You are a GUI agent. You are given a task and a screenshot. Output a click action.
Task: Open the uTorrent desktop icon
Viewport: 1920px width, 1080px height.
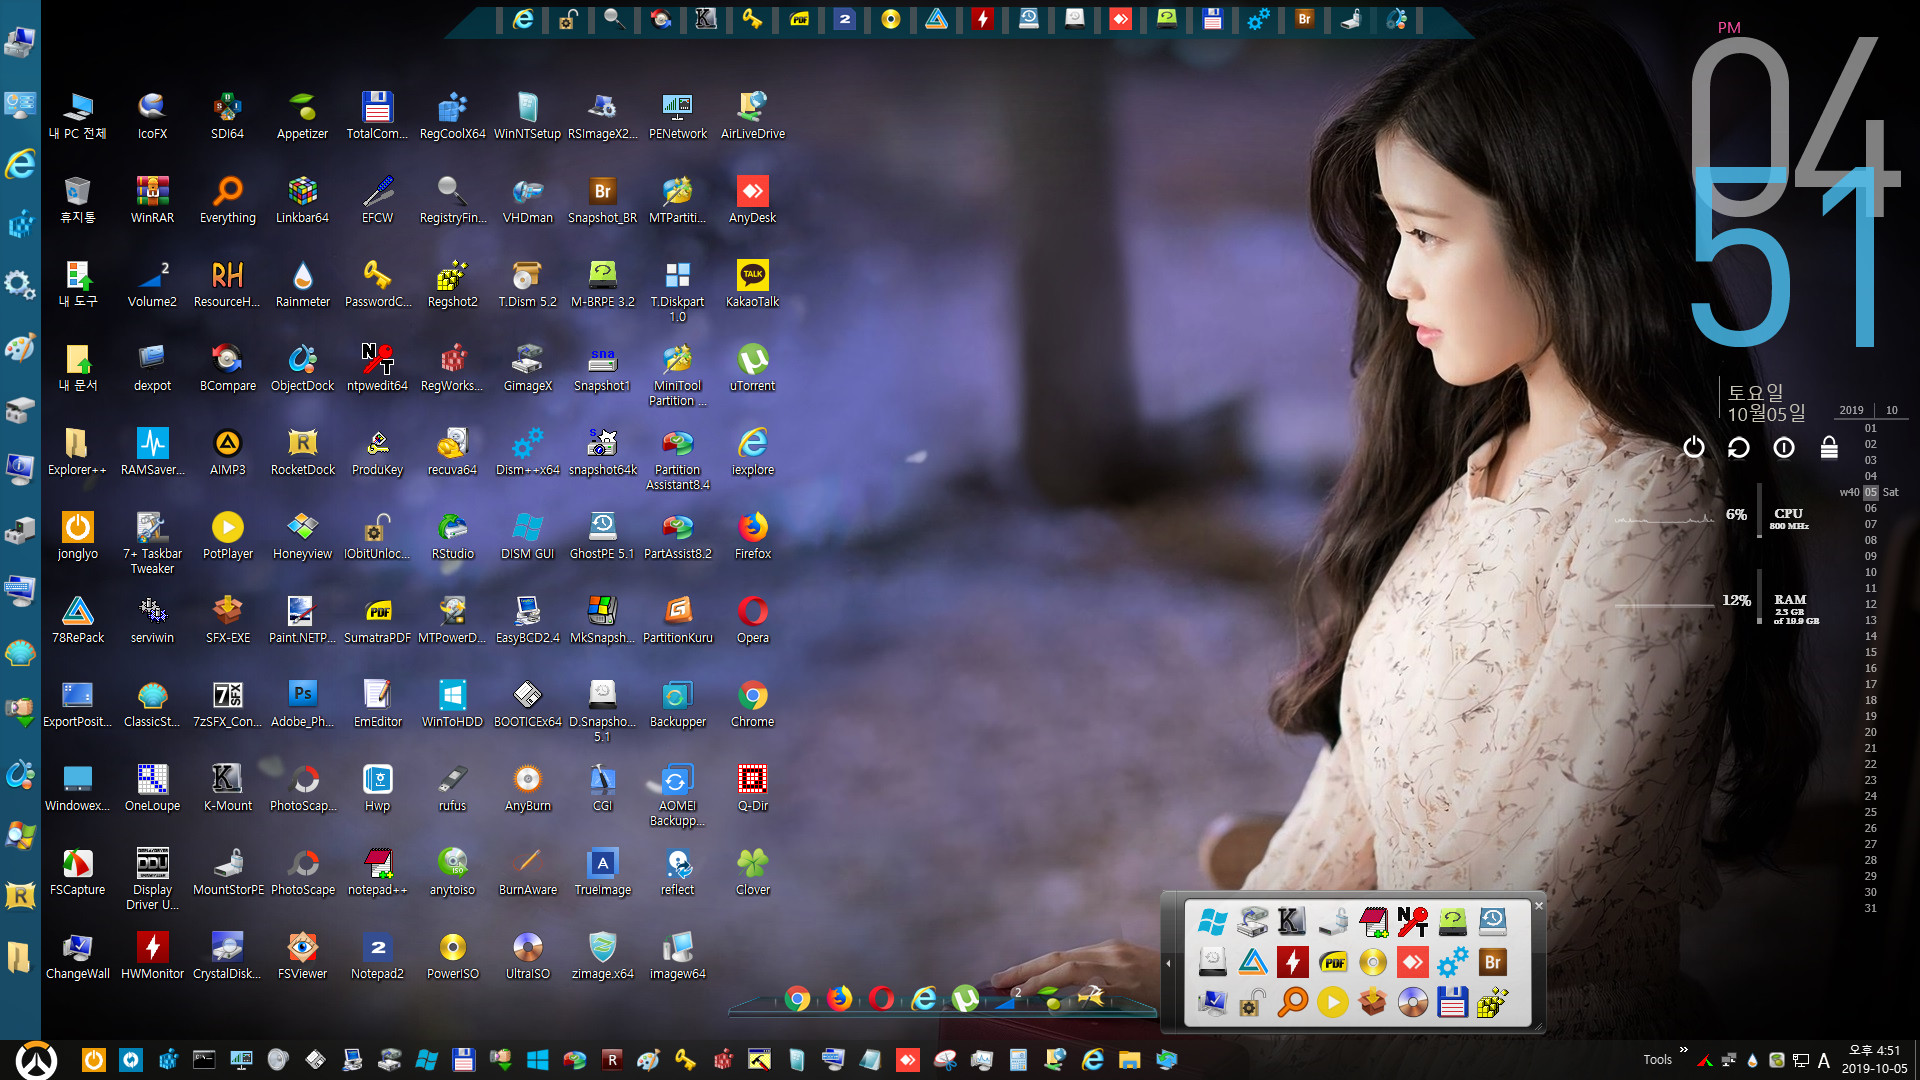(x=752, y=367)
